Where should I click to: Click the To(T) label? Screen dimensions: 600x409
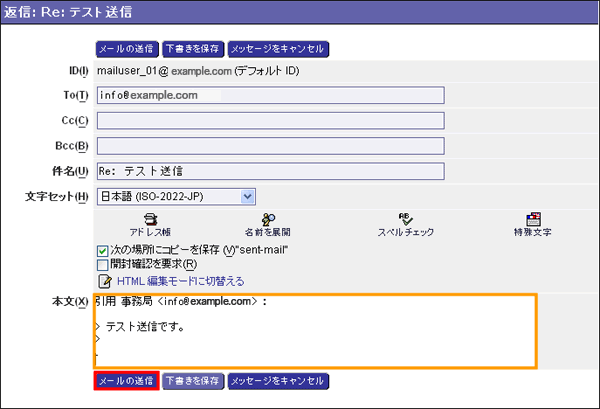(x=76, y=95)
